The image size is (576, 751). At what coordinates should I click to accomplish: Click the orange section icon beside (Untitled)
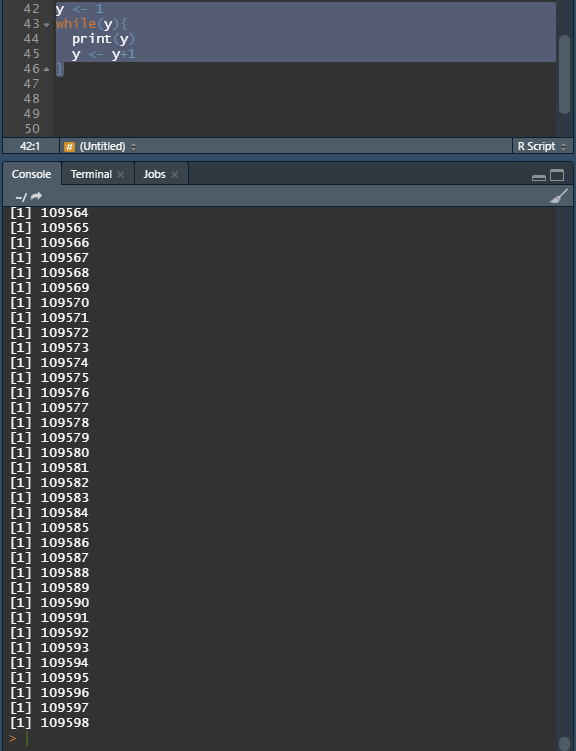point(69,147)
